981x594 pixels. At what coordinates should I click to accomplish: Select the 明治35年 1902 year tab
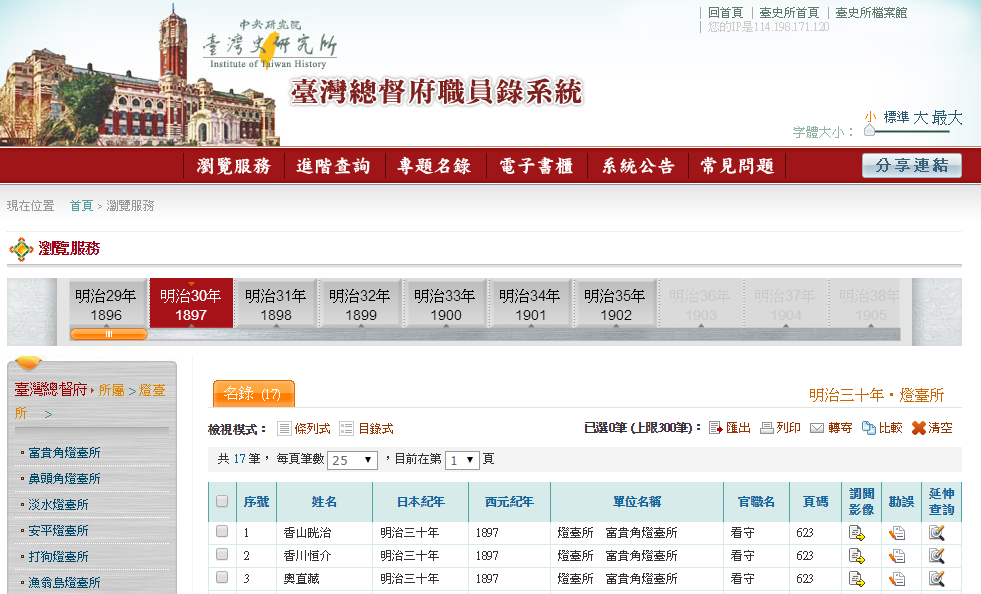click(616, 304)
